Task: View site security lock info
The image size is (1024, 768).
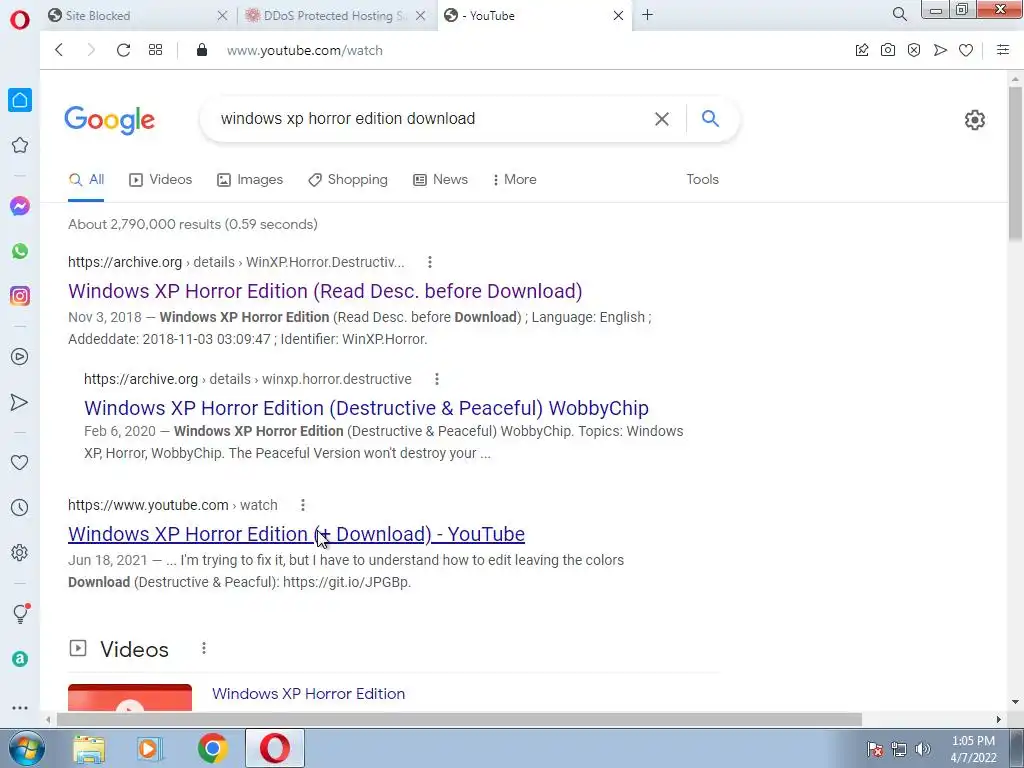Action: tap(202, 50)
